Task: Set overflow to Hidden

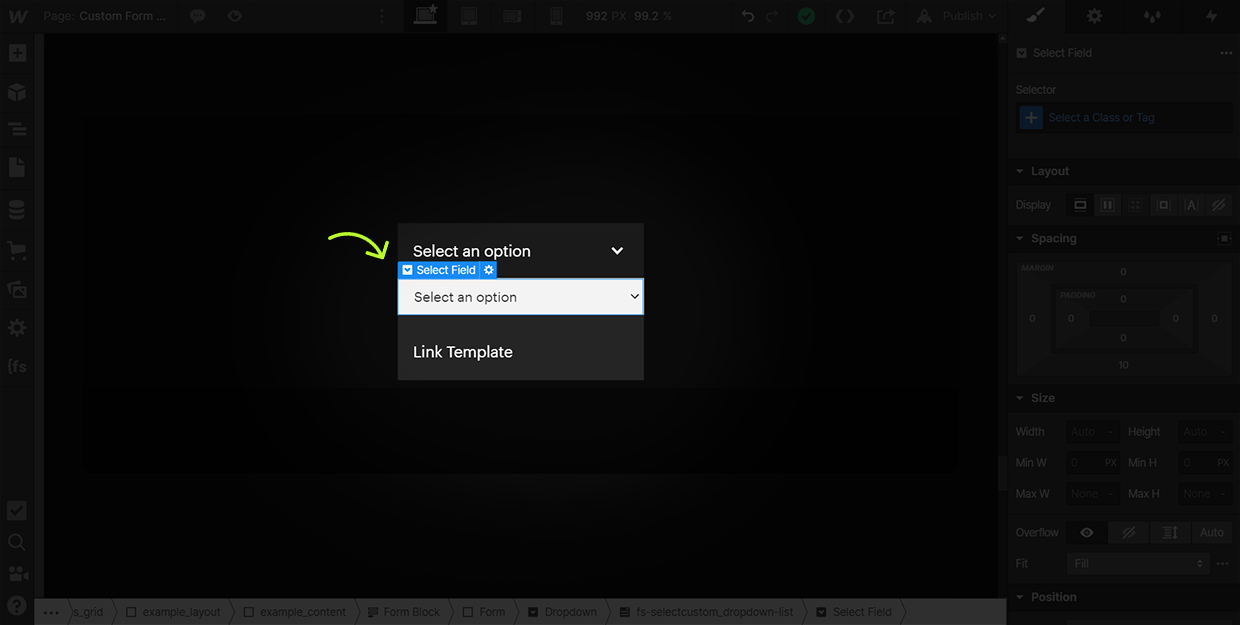Action: click(x=1129, y=533)
